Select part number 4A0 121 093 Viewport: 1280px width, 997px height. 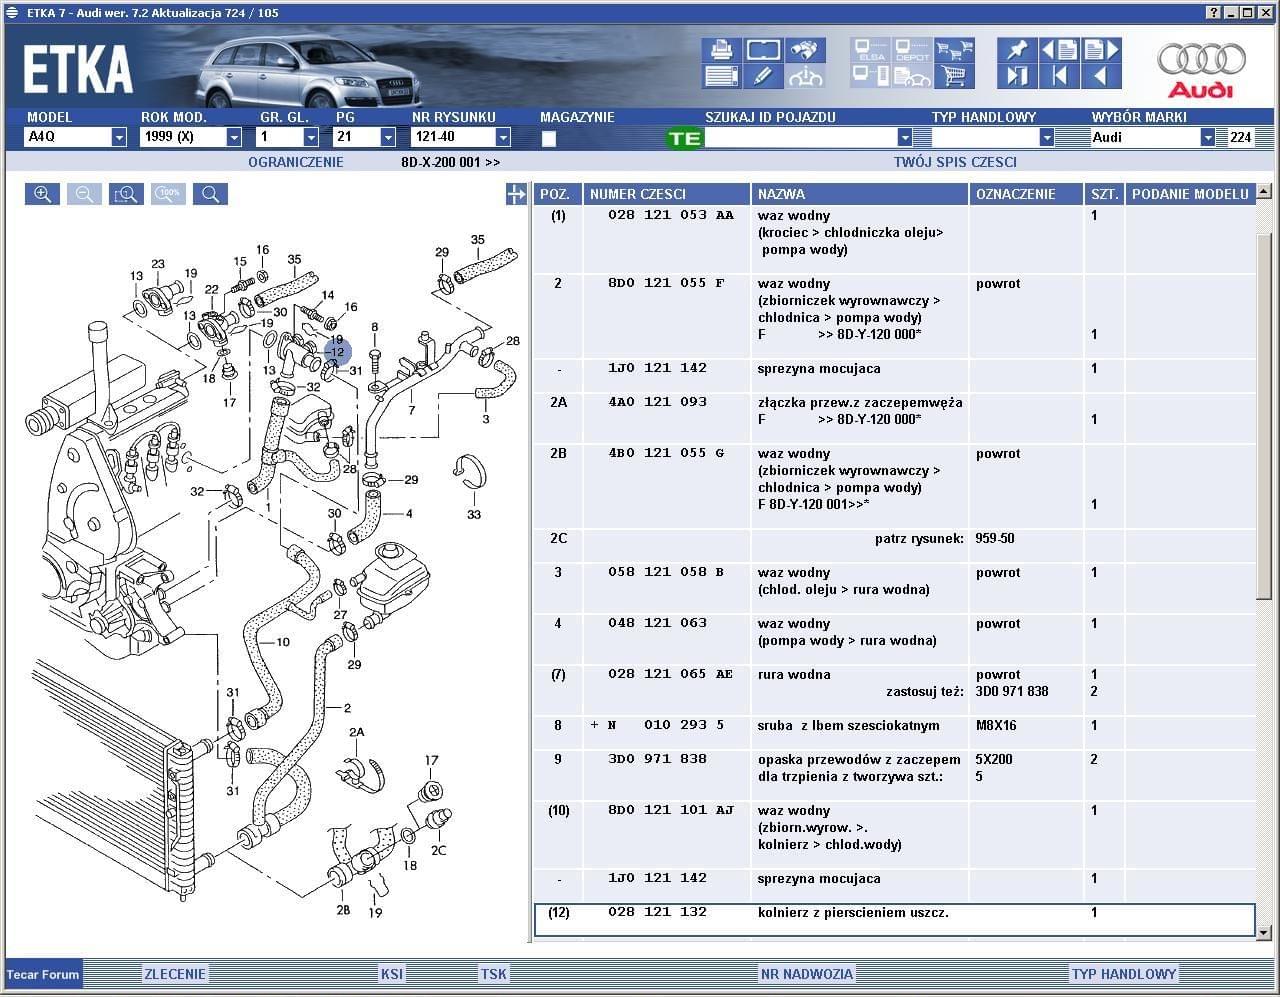click(657, 402)
